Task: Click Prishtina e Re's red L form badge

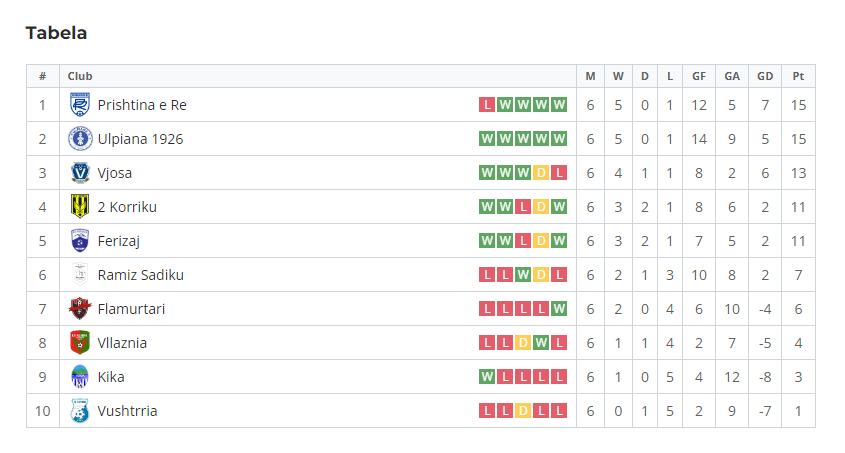Action: coord(487,105)
